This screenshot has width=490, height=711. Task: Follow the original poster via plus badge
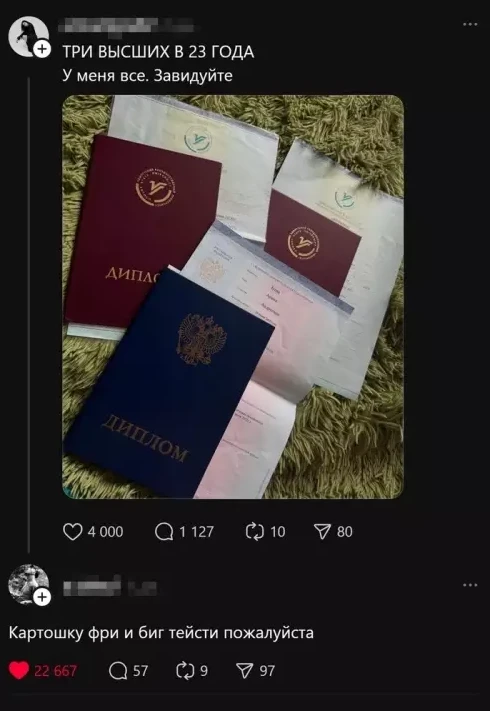pyautogui.click(x=42, y=49)
